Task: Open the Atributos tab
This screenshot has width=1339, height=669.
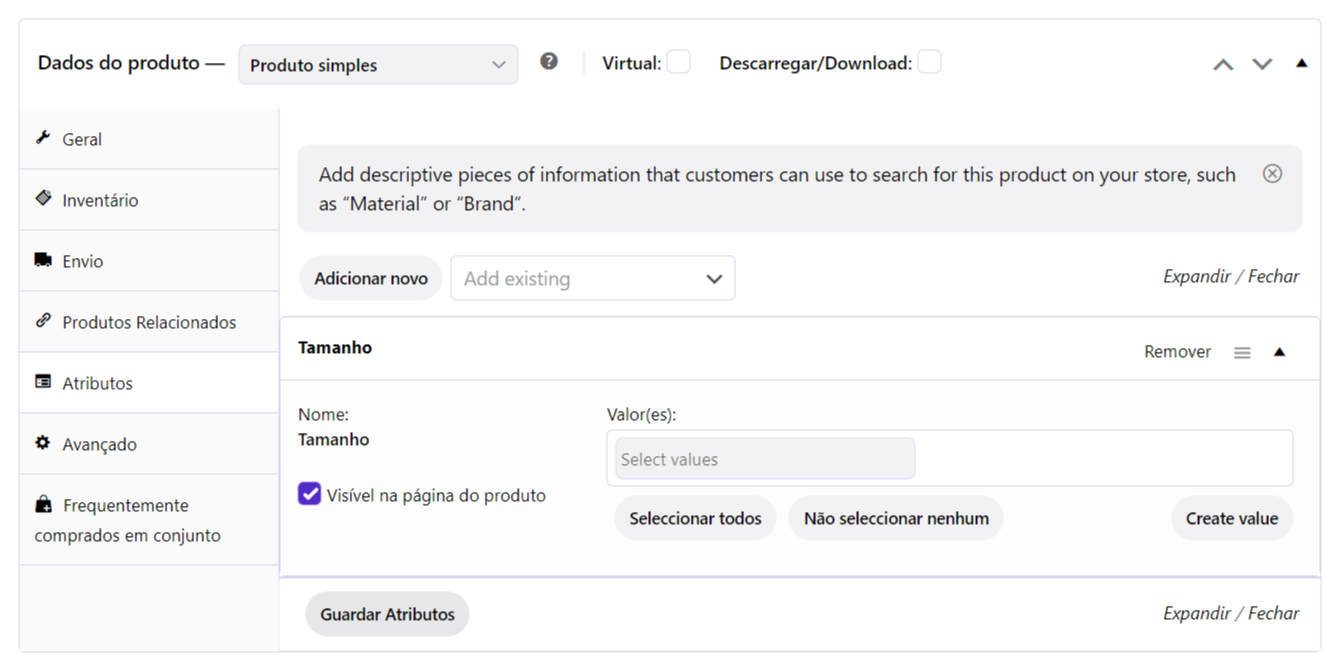Action: coord(149,383)
